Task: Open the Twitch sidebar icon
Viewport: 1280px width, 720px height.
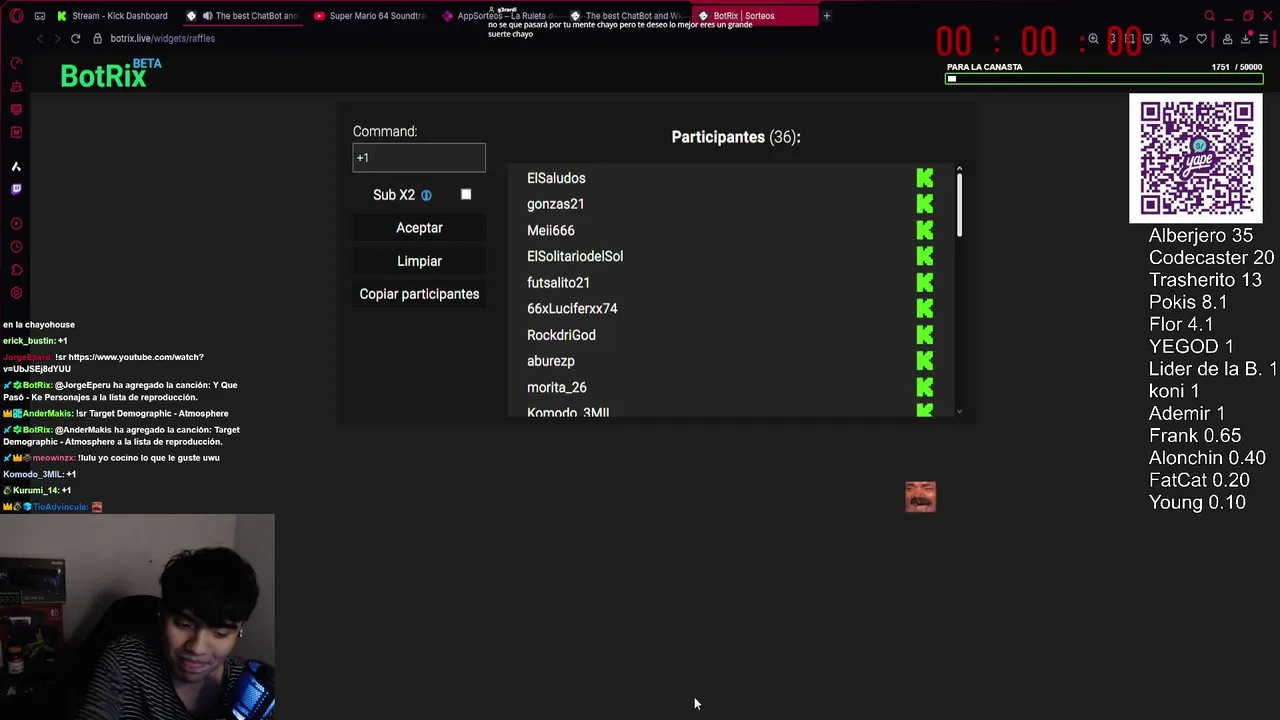Action: (16, 189)
